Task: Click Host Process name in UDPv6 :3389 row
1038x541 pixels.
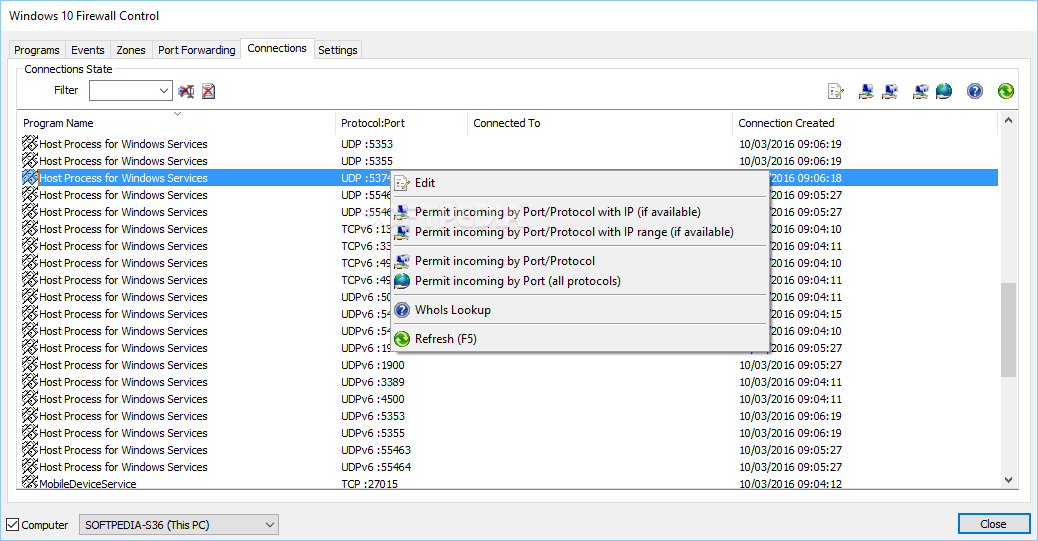Action: (123, 382)
